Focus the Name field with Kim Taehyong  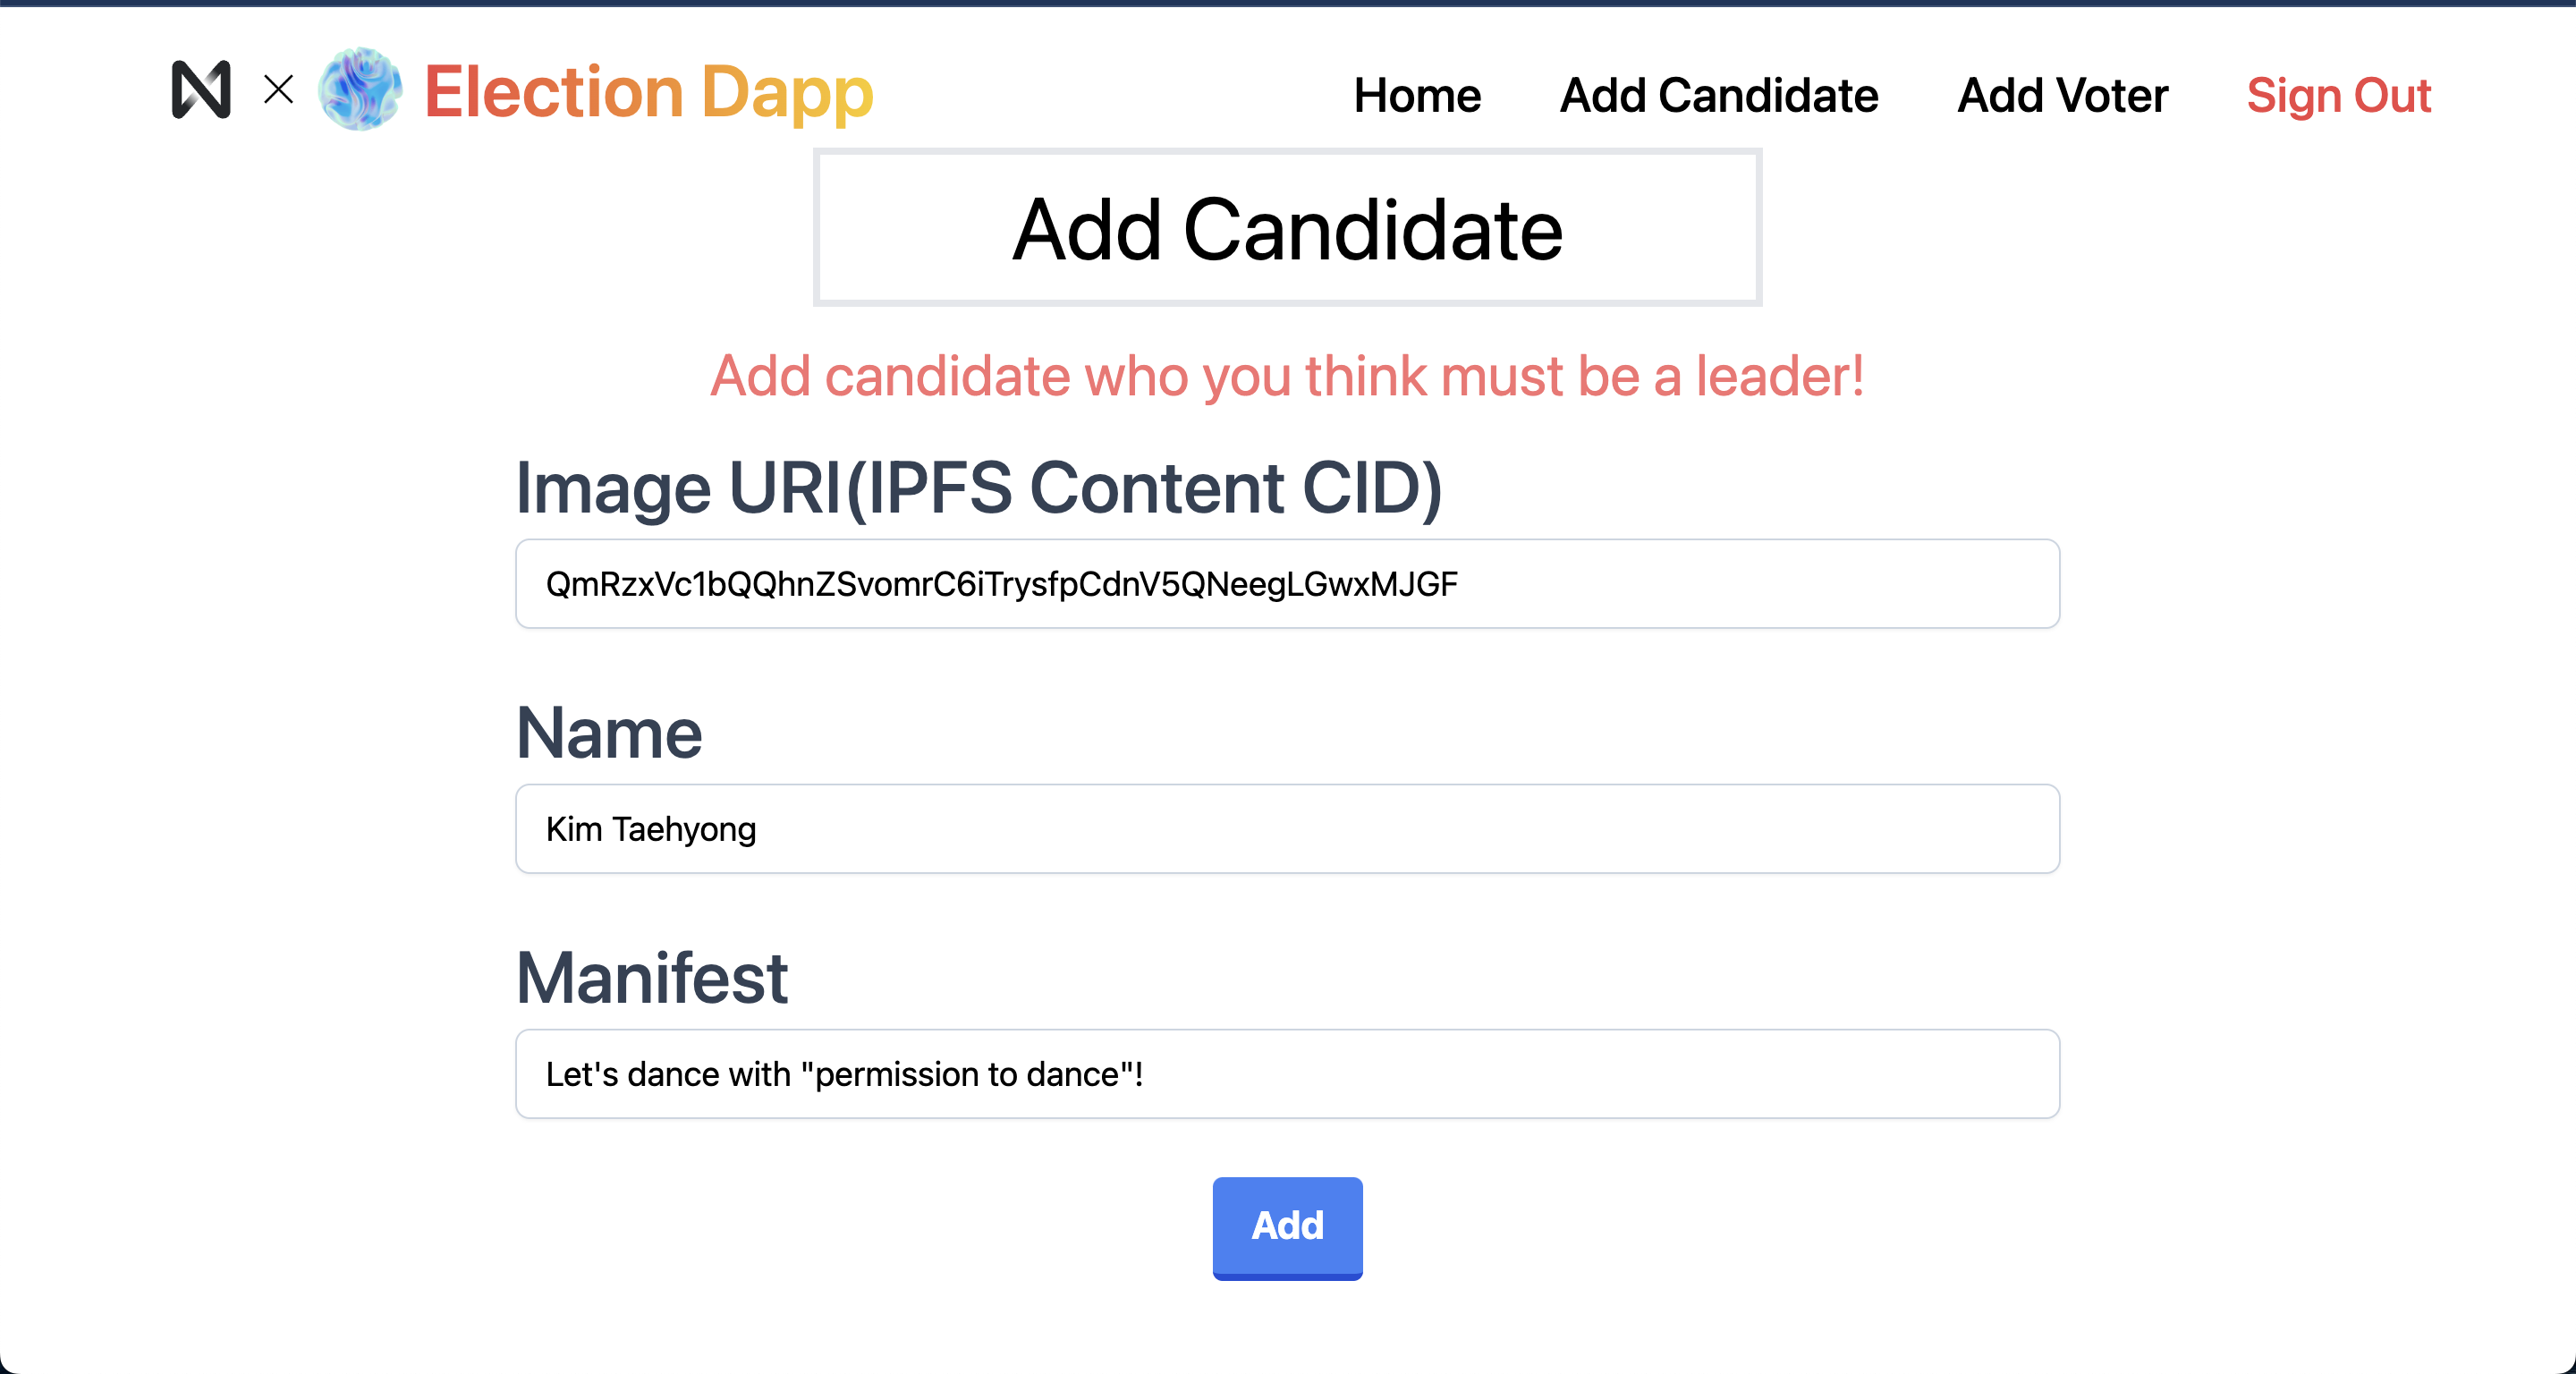(1287, 829)
